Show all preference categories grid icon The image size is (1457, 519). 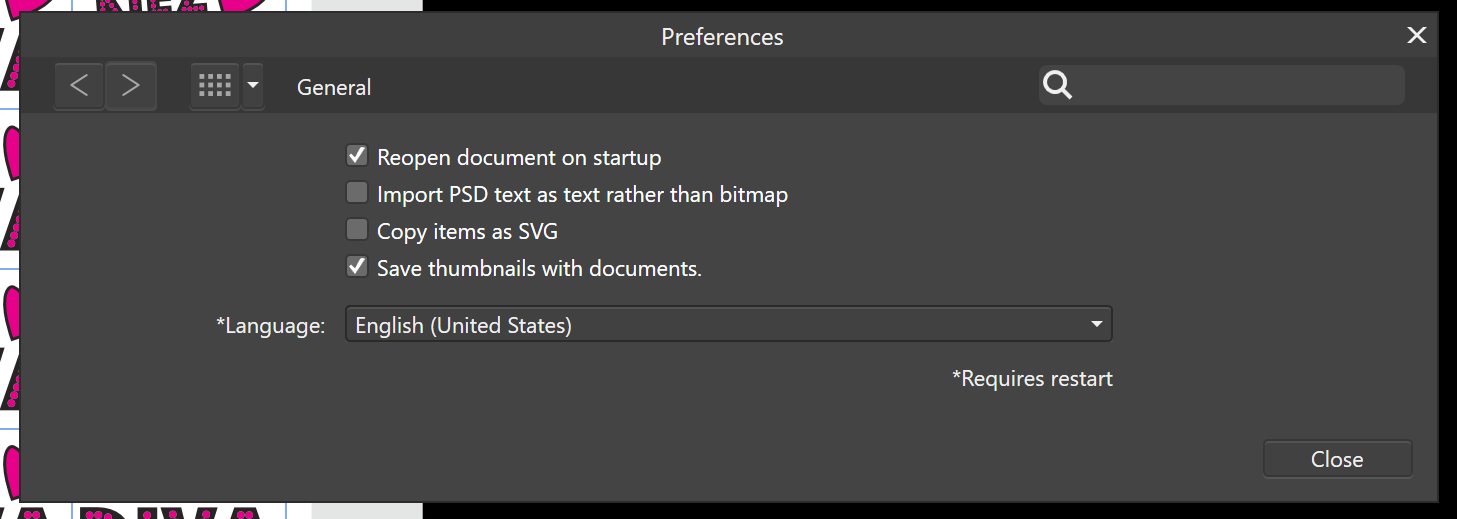coord(215,86)
